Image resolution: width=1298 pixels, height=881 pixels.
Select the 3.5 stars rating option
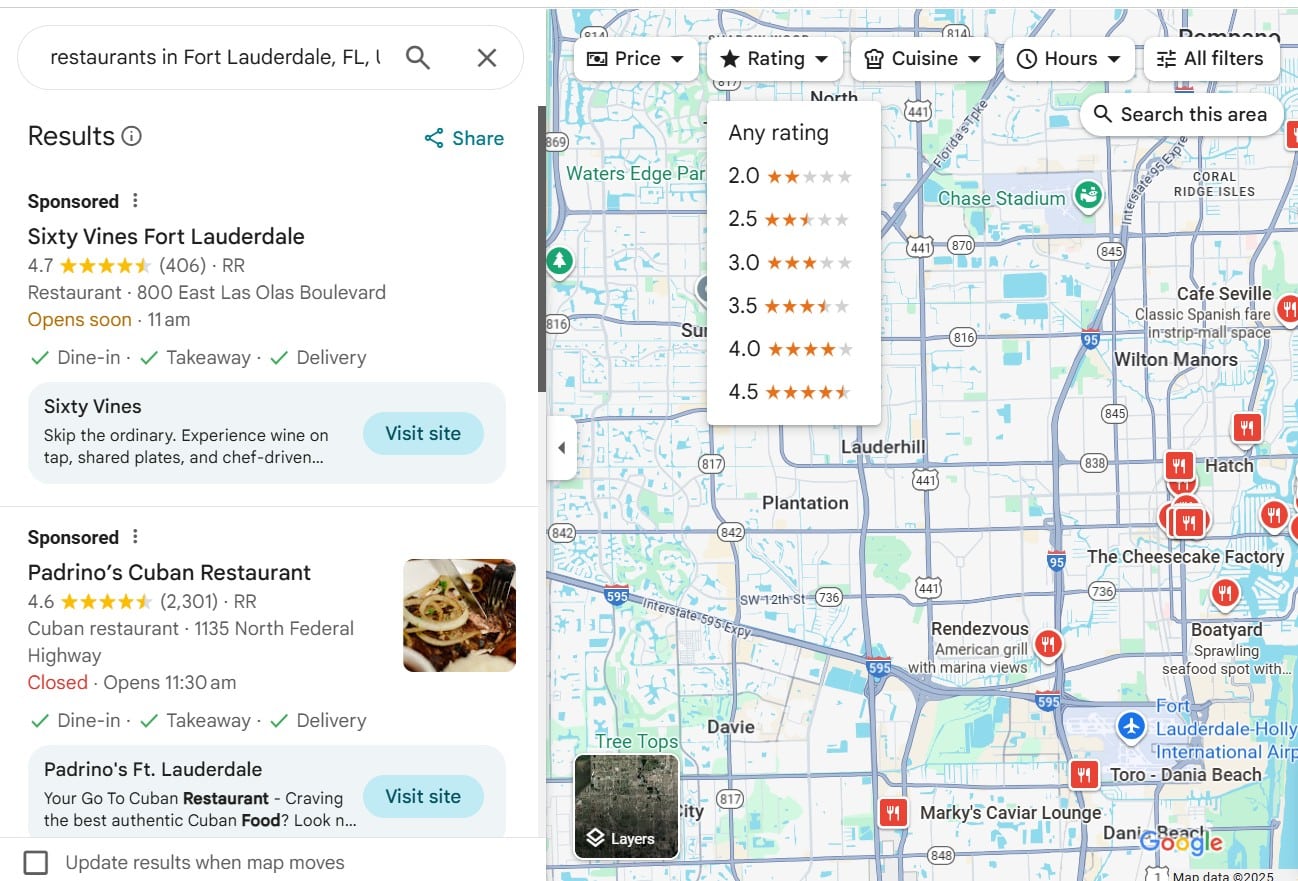(x=794, y=306)
